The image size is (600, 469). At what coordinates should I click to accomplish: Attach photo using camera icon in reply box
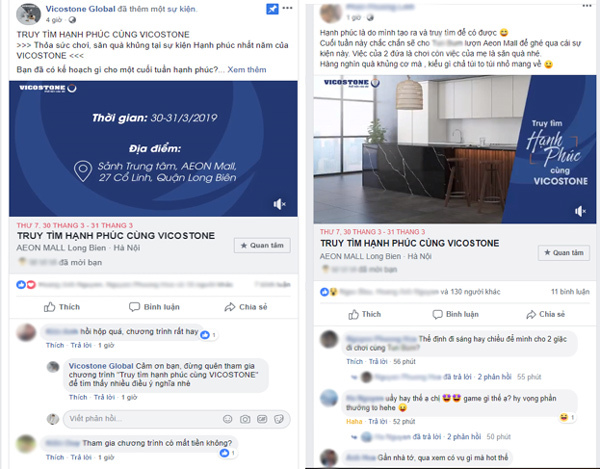coord(245,419)
